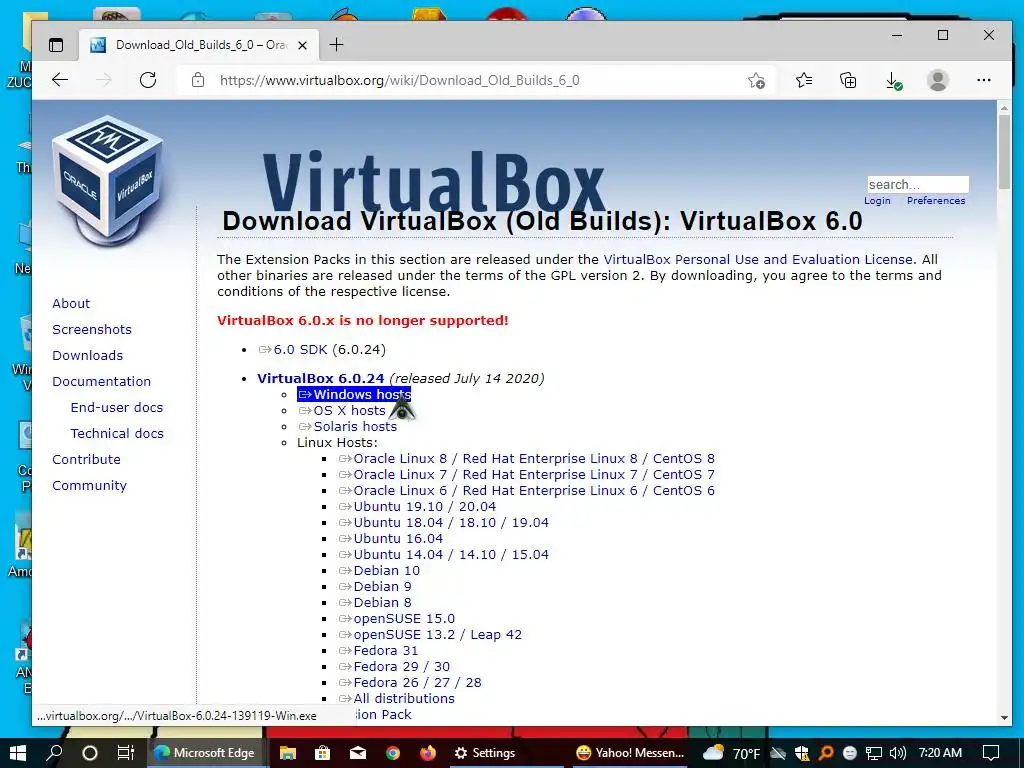Close the Download_Old_Builds_6_0 tab

302,45
